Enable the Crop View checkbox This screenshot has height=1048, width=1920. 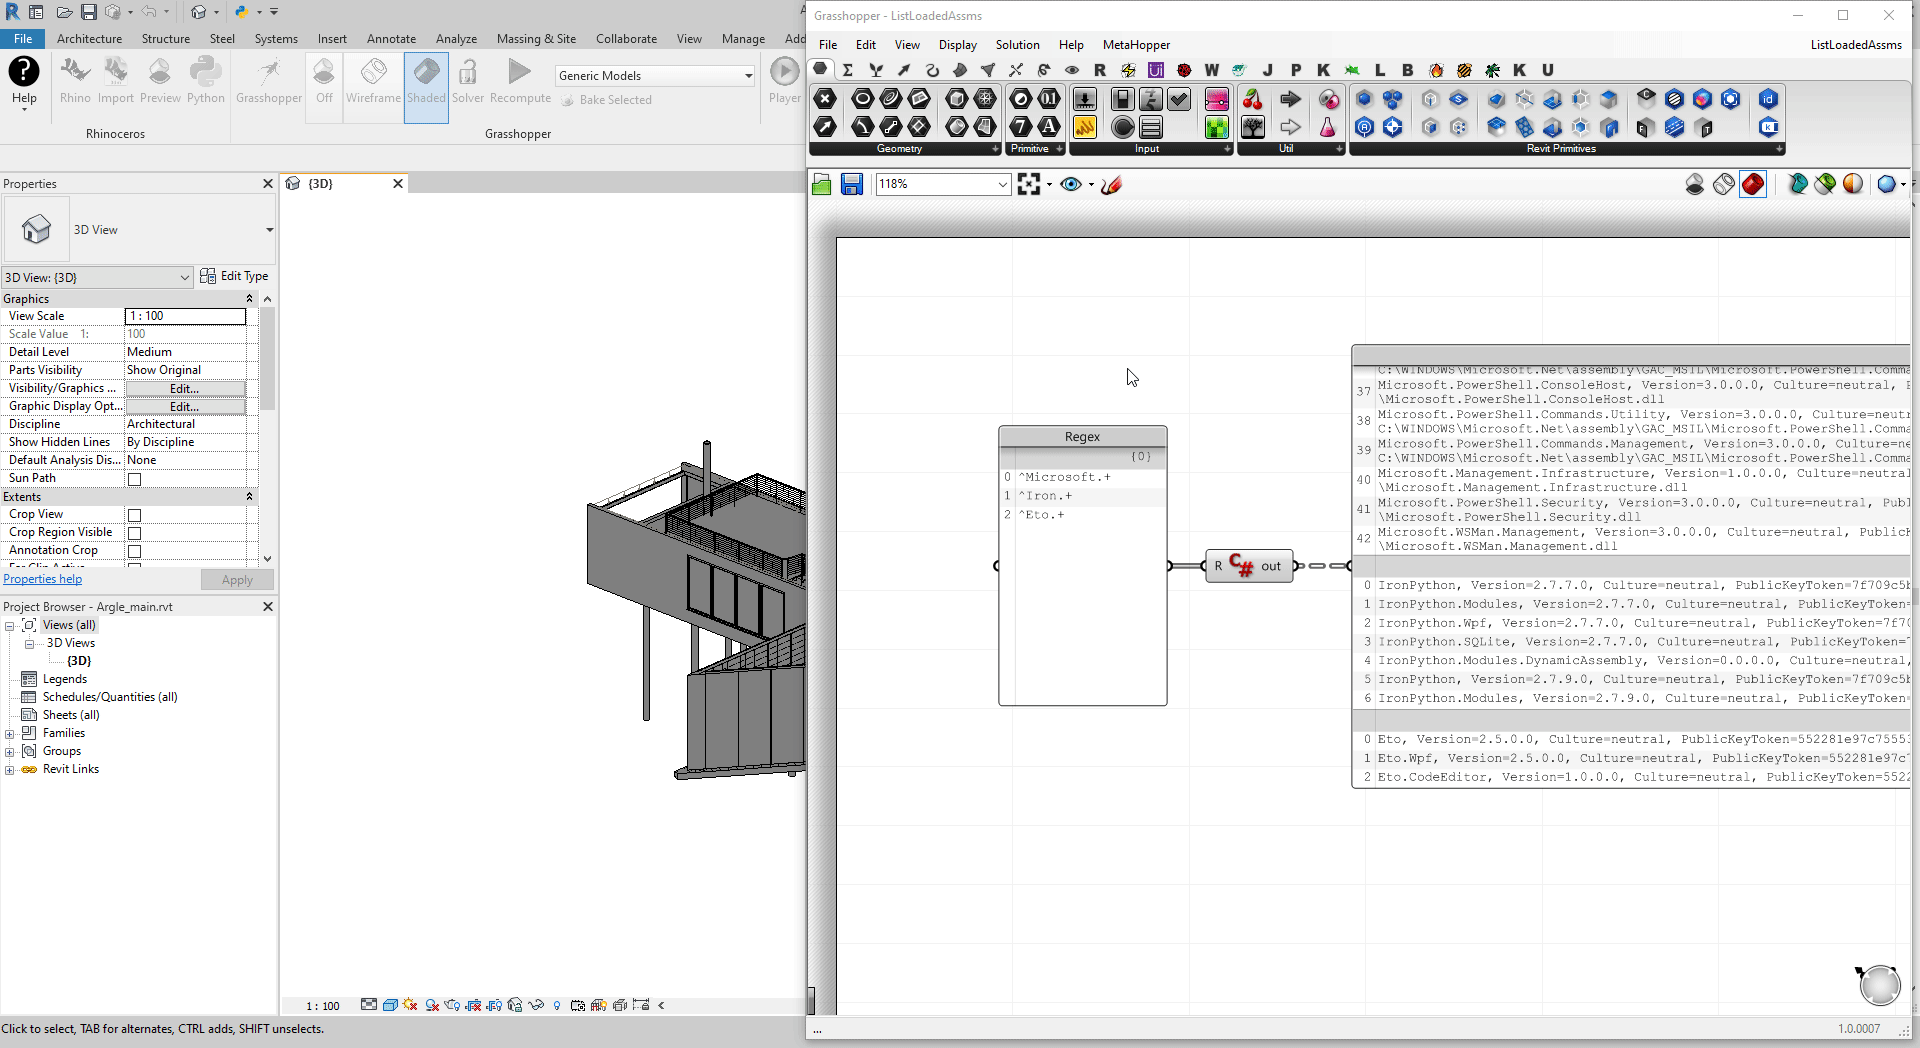click(134, 515)
